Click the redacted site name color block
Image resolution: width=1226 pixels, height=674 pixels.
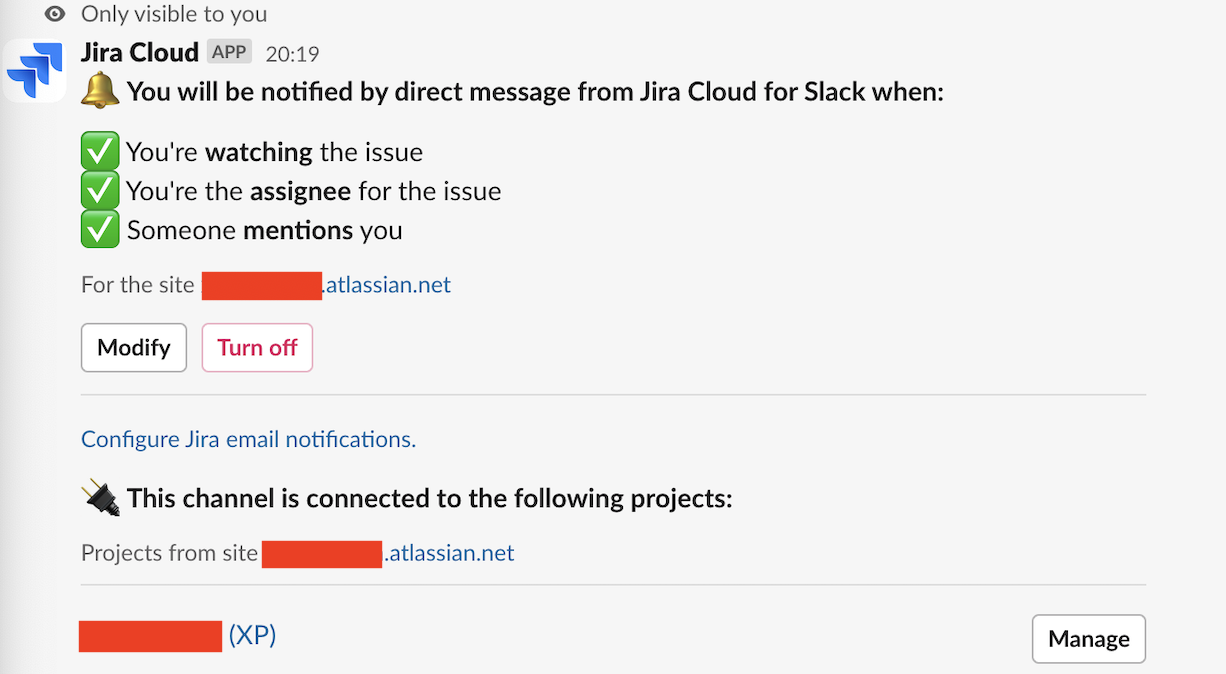(261, 285)
